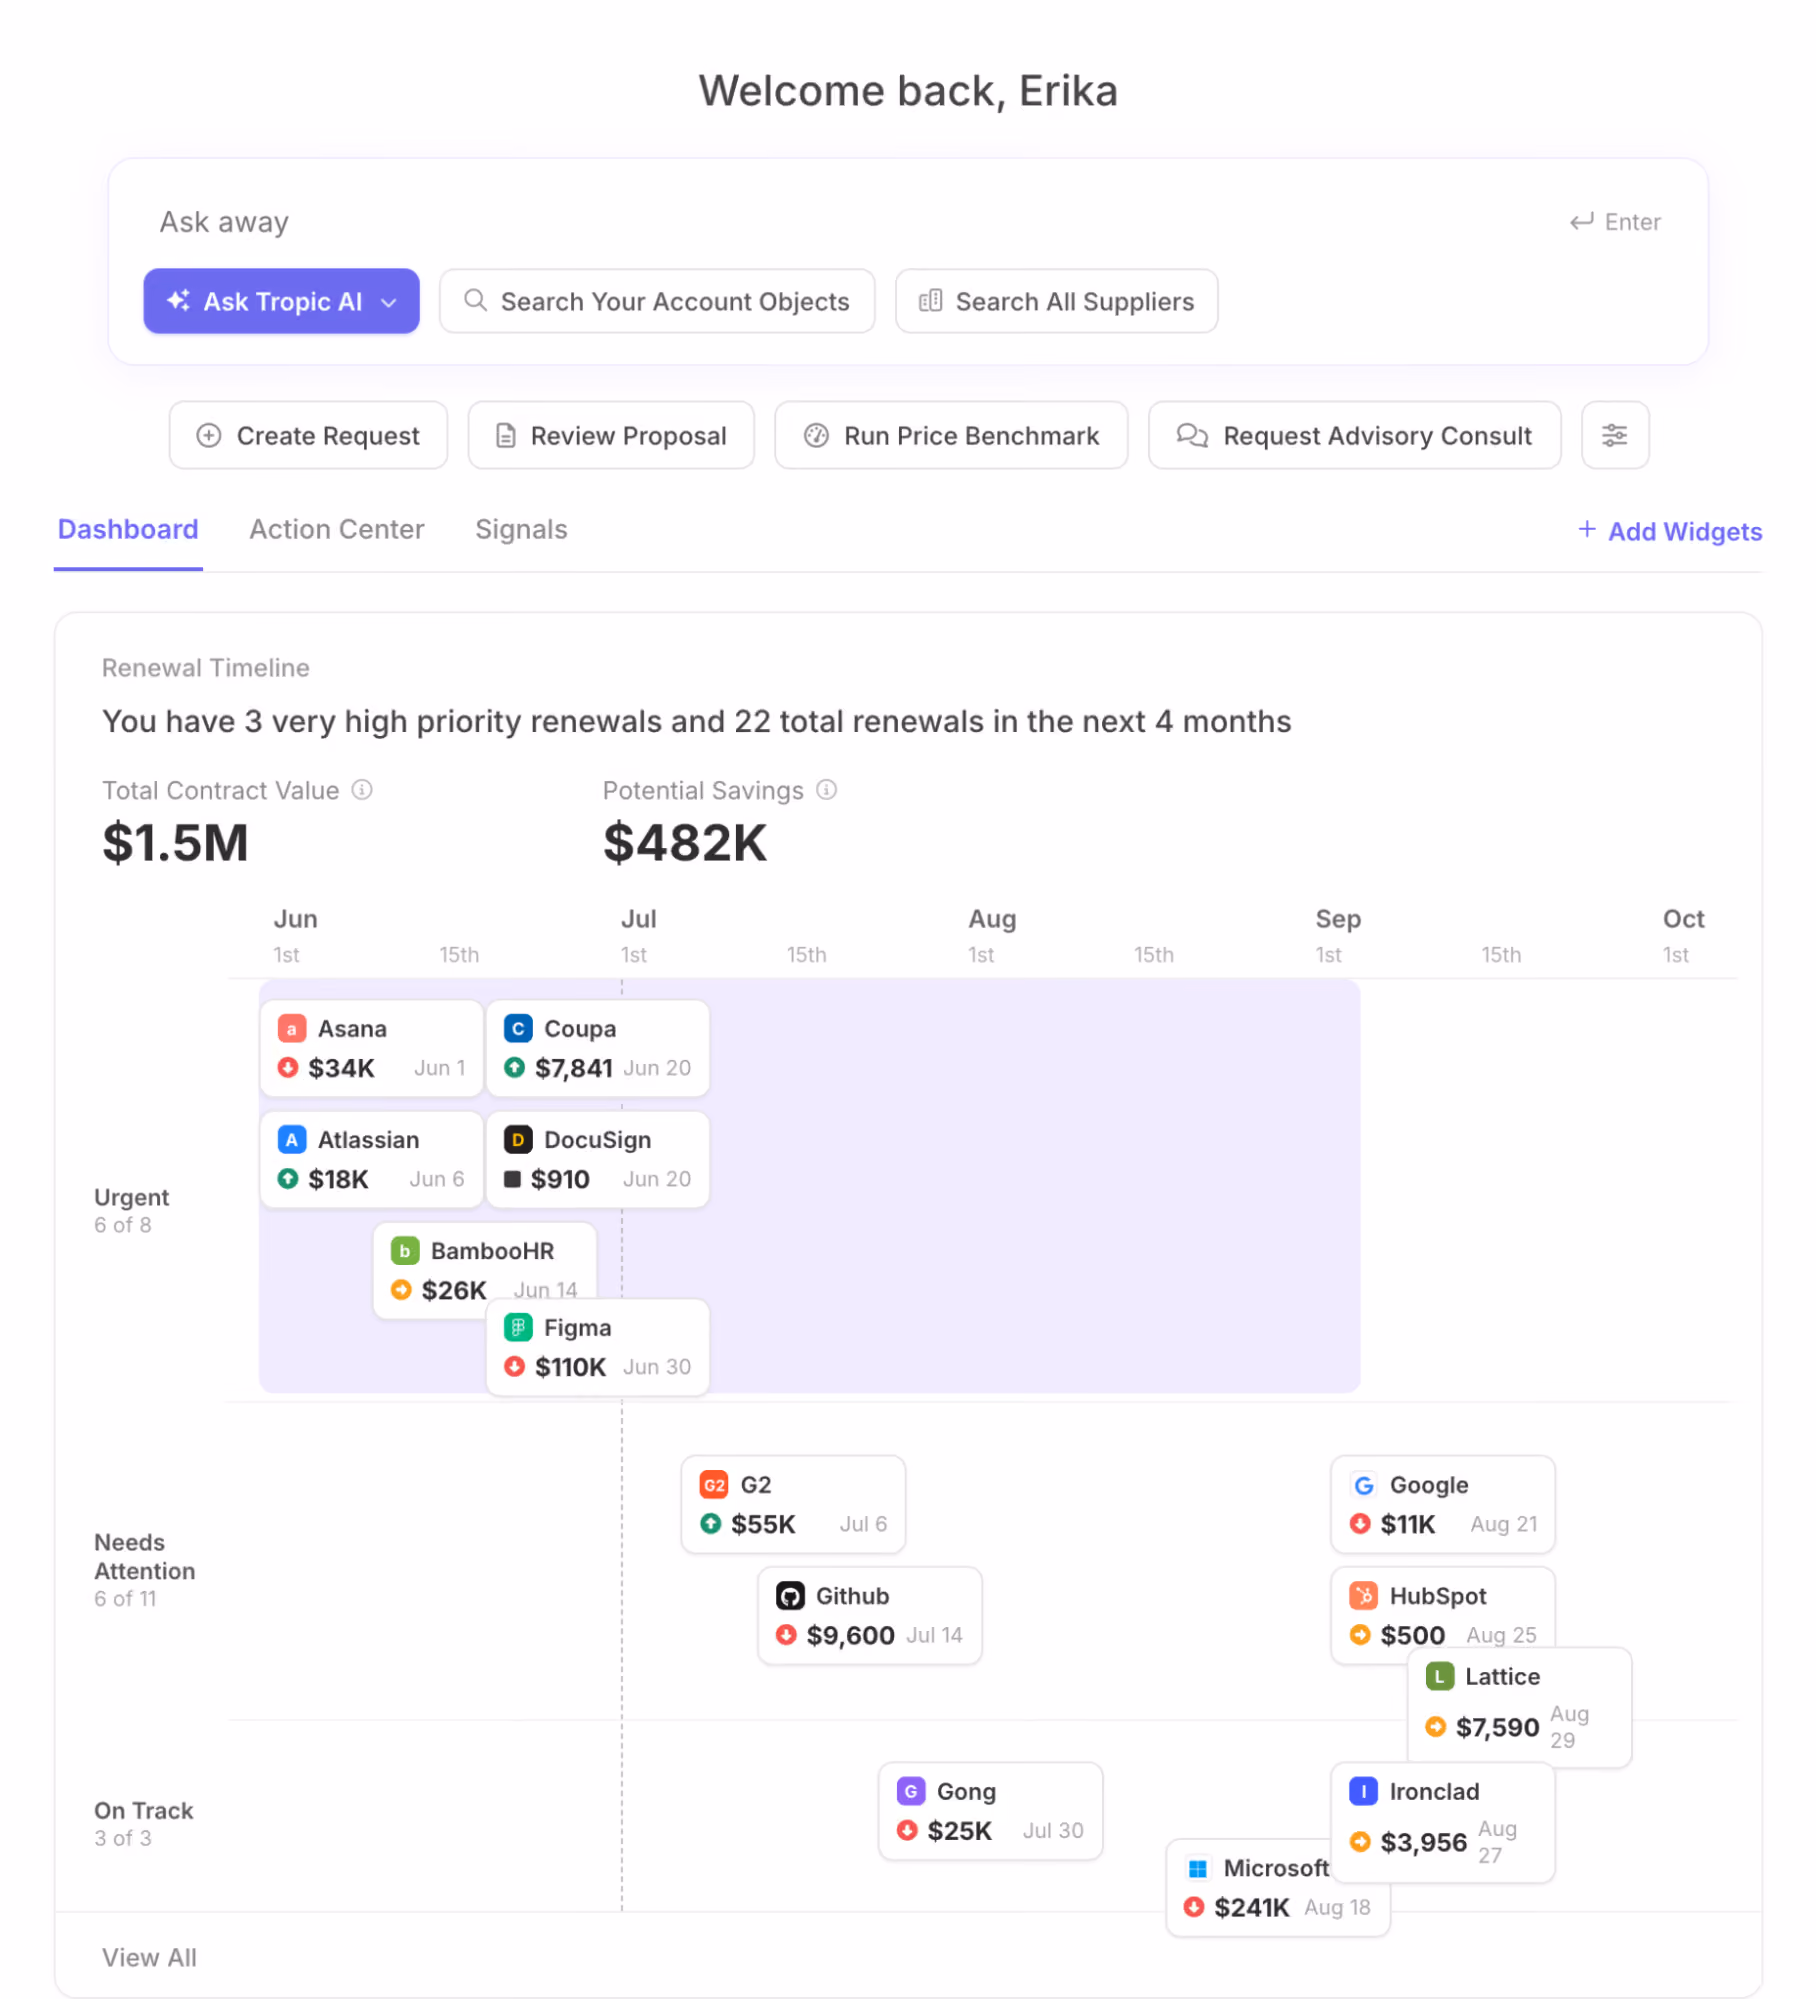Click the Ironclad logo icon

click(1363, 1791)
